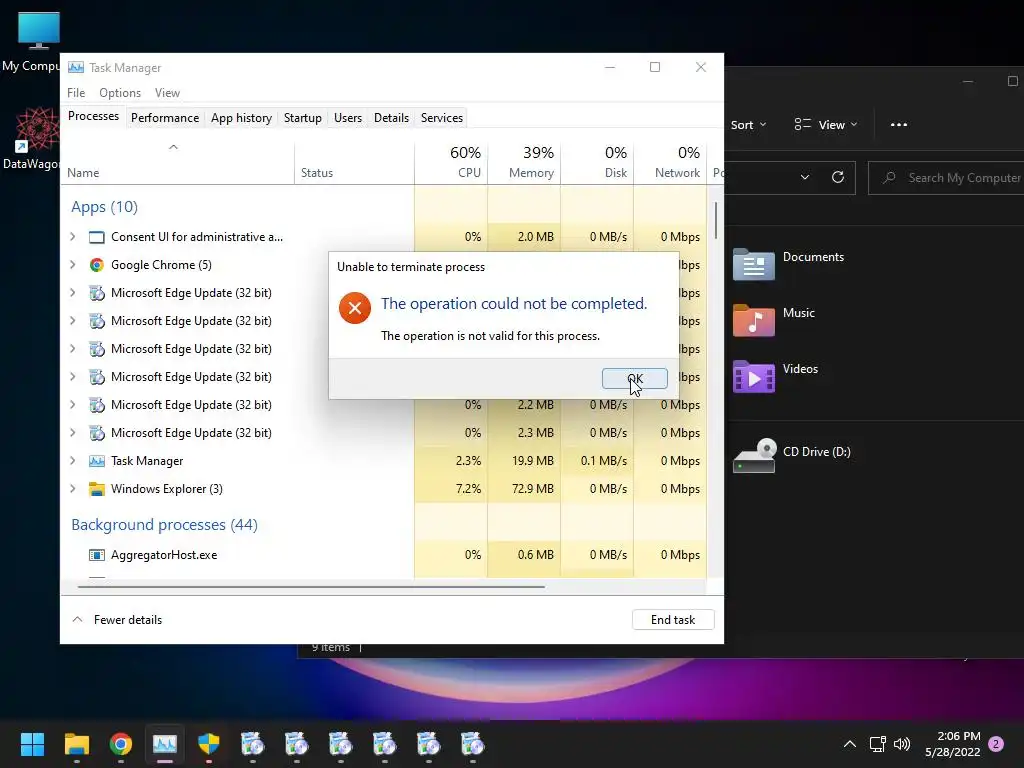Click the network icon in system tray
The height and width of the screenshot is (768, 1024).
pos(878,744)
